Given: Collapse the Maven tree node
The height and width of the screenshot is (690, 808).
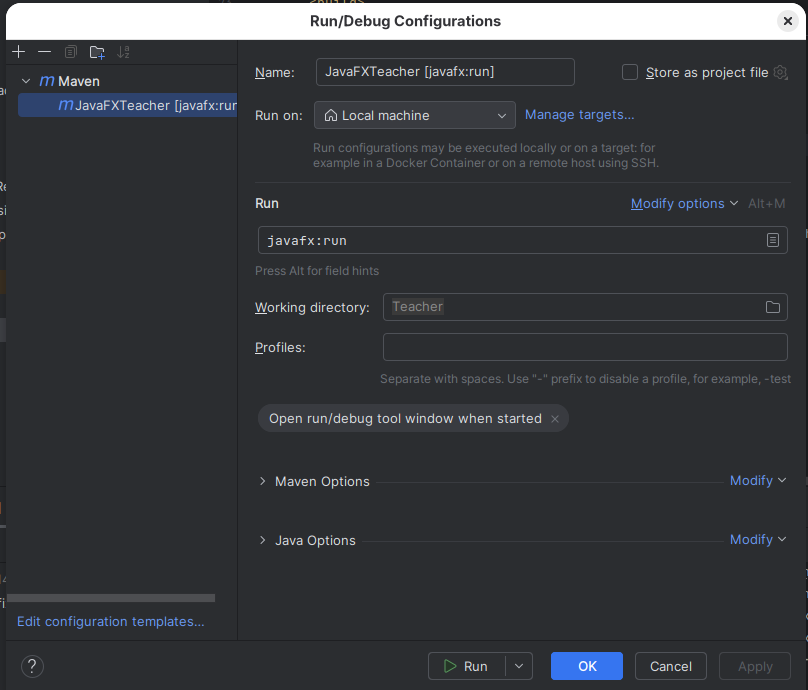Looking at the screenshot, I should point(26,81).
